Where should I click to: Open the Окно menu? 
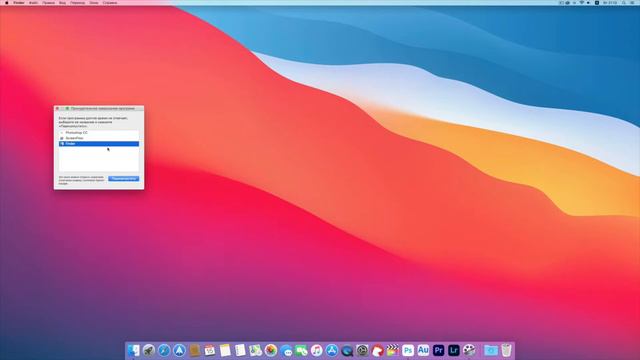point(94,3)
